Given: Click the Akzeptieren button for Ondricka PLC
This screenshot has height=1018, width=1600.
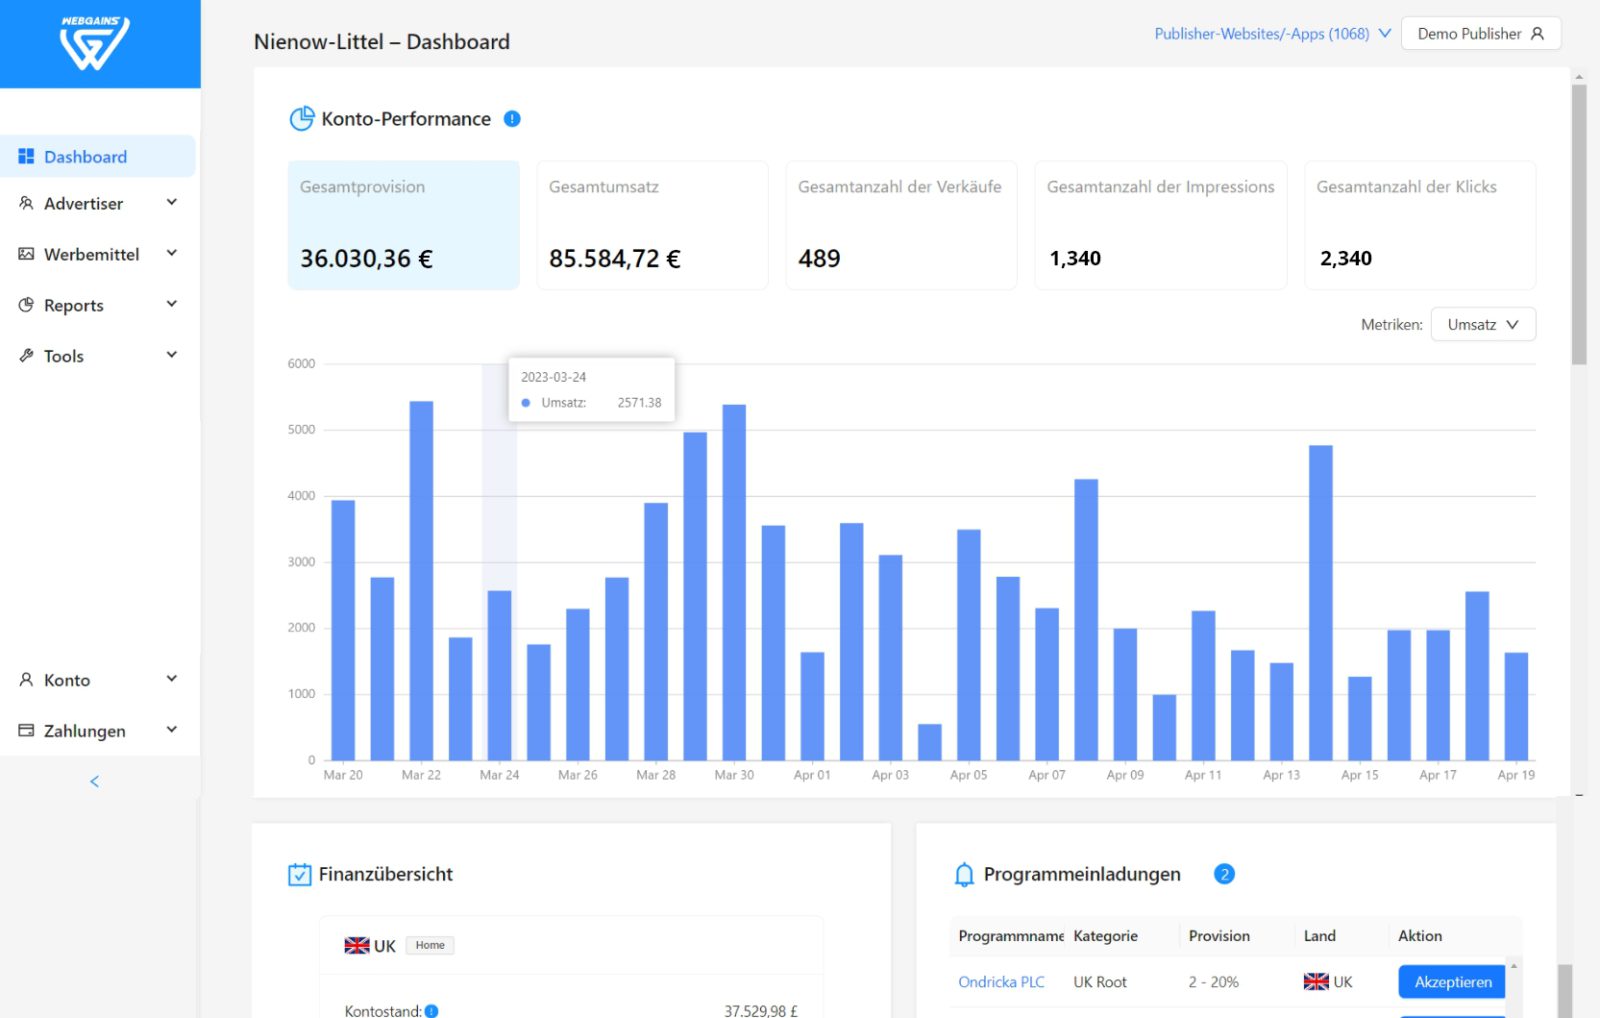Looking at the screenshot, I should coord(1451,981).
